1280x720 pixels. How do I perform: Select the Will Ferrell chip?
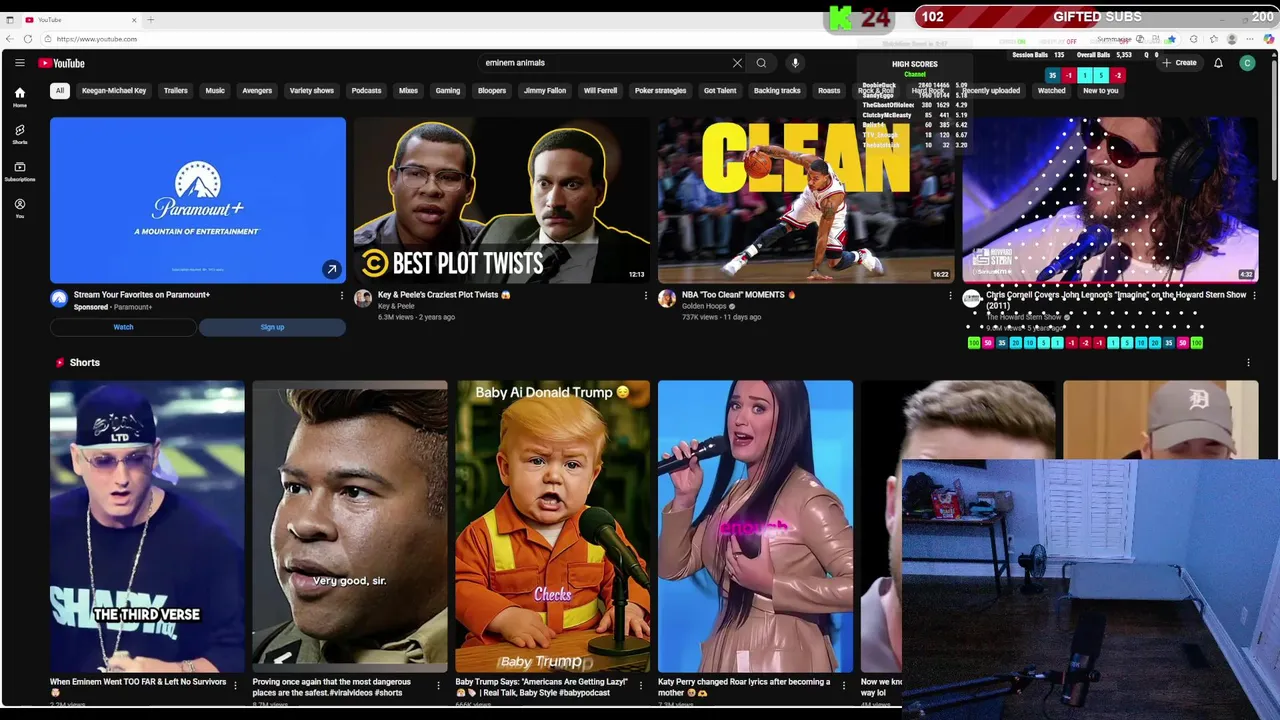(600, 91)
